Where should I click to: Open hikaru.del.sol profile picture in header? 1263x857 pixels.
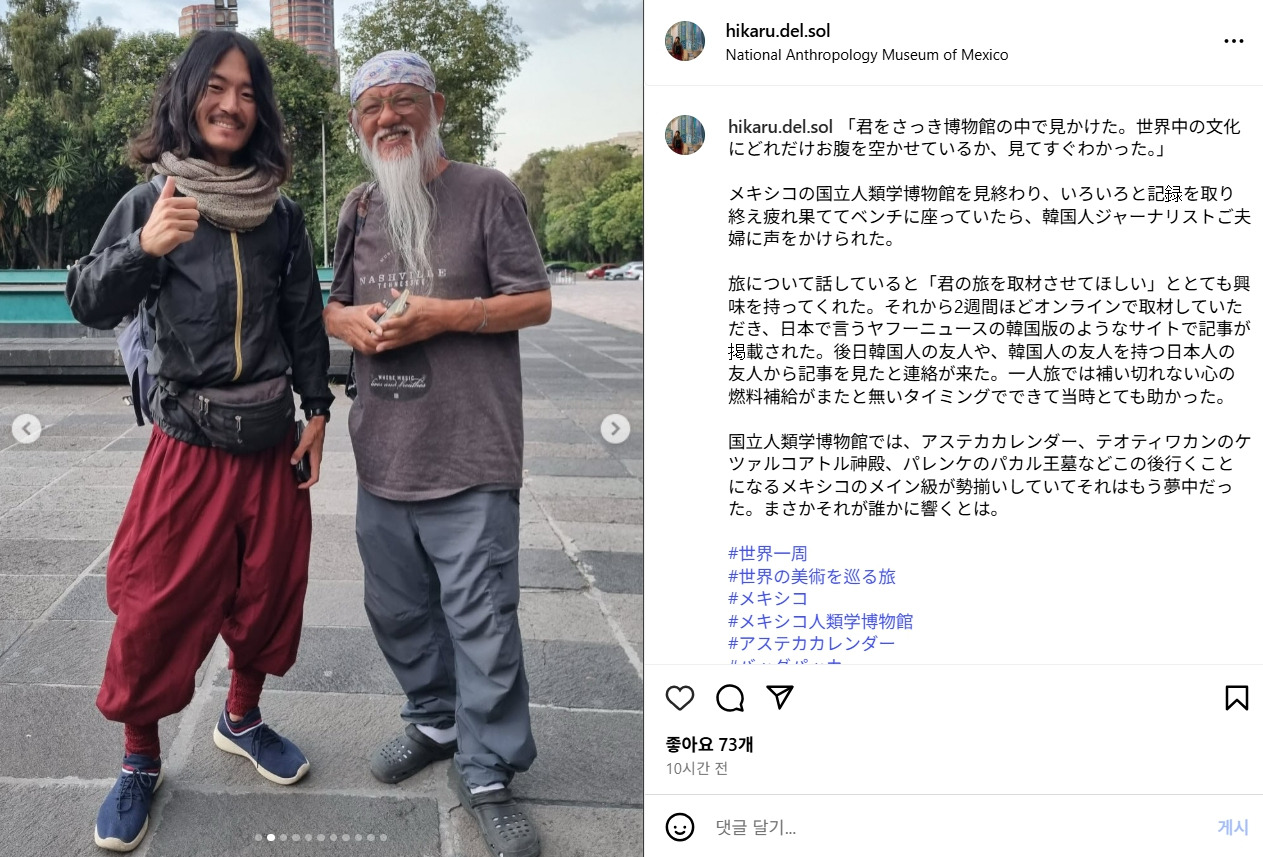point(685,41)
